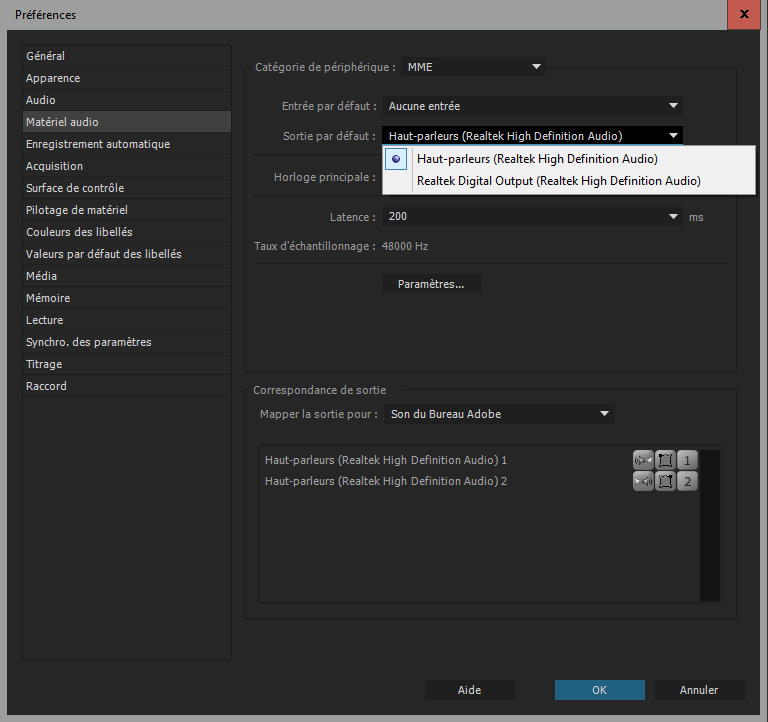
Task: Go to Enregistrement automatique category
Action: (98, 144)
